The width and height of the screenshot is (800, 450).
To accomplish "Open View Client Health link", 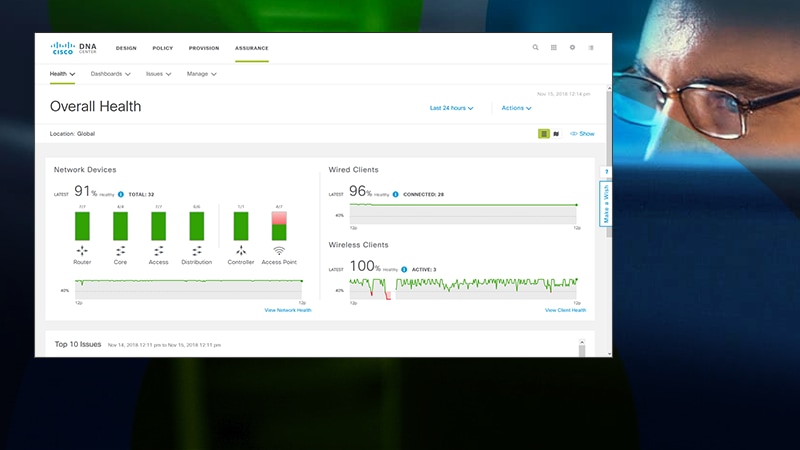I will (565, 310).
